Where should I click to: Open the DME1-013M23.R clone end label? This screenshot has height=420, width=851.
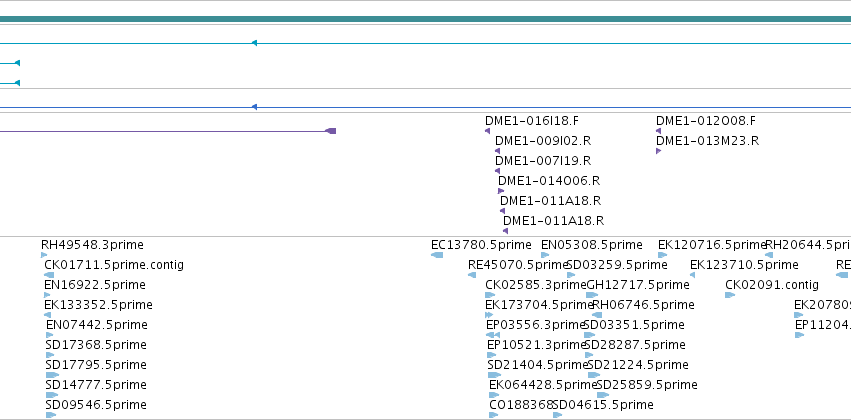pos(707,141)
